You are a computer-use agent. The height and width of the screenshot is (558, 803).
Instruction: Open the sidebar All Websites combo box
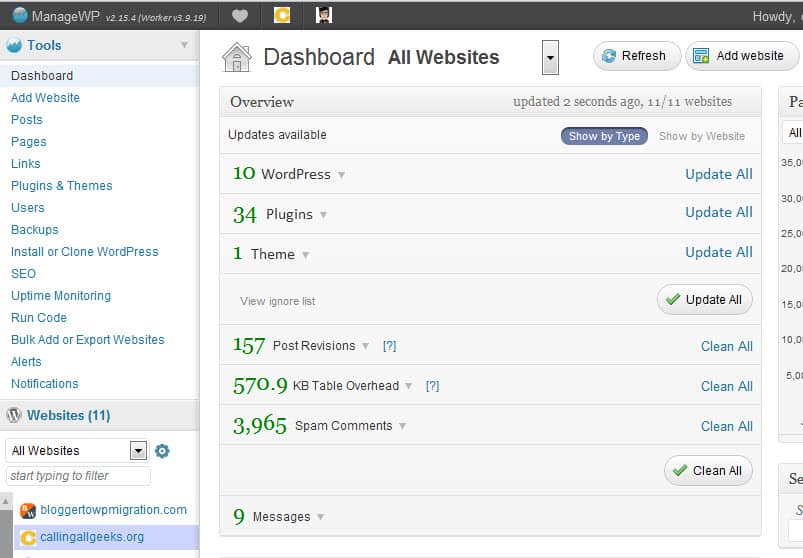[x=77, y=450]
